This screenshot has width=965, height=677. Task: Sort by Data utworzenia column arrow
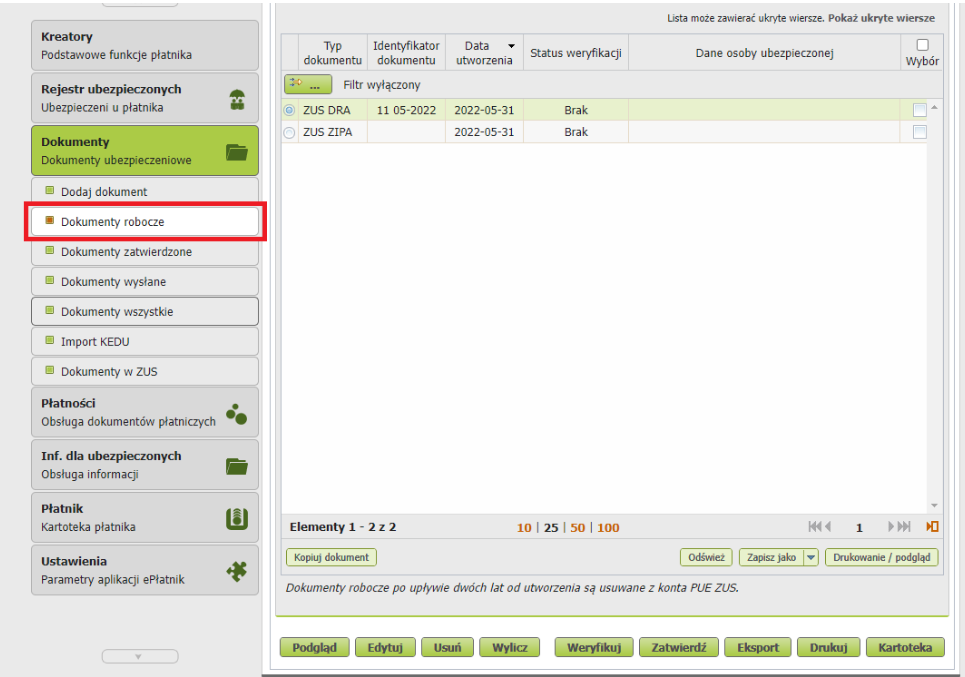(512, 46)
